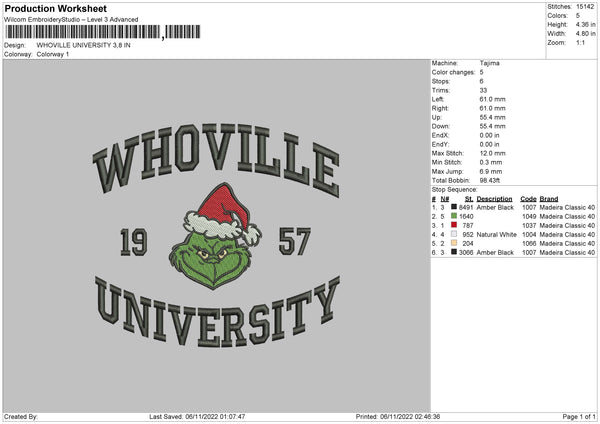Click stitch count 8491 in stop row 1

point(466,207)
